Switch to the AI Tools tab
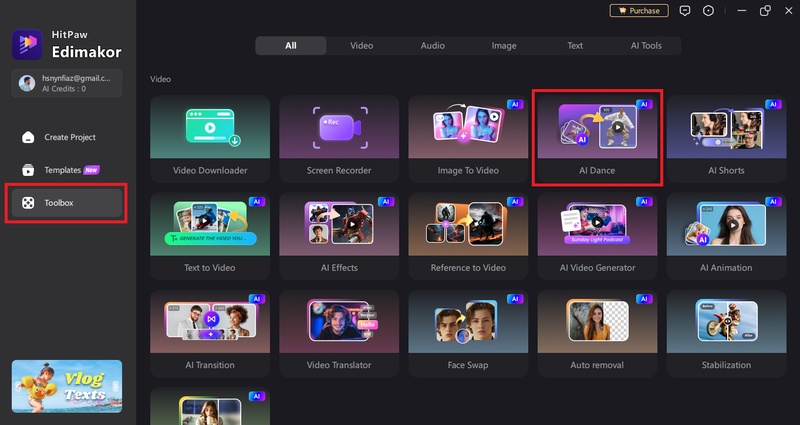The height and width of the screenshot is (425, 800). click(646, 45)
